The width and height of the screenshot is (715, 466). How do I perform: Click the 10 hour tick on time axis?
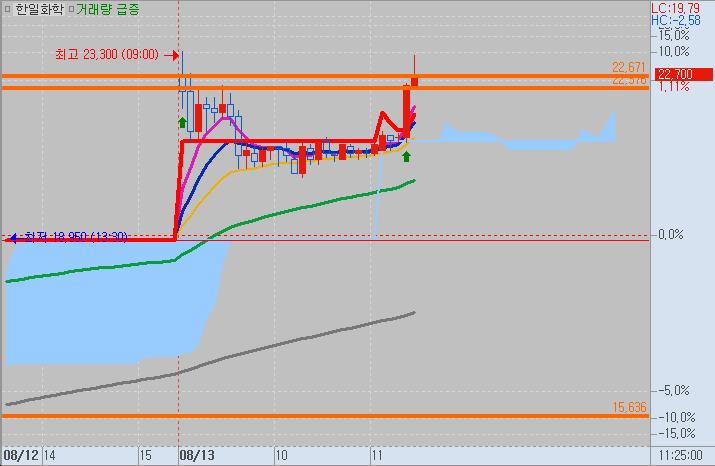pyautogui.click(x=281, y=455)
